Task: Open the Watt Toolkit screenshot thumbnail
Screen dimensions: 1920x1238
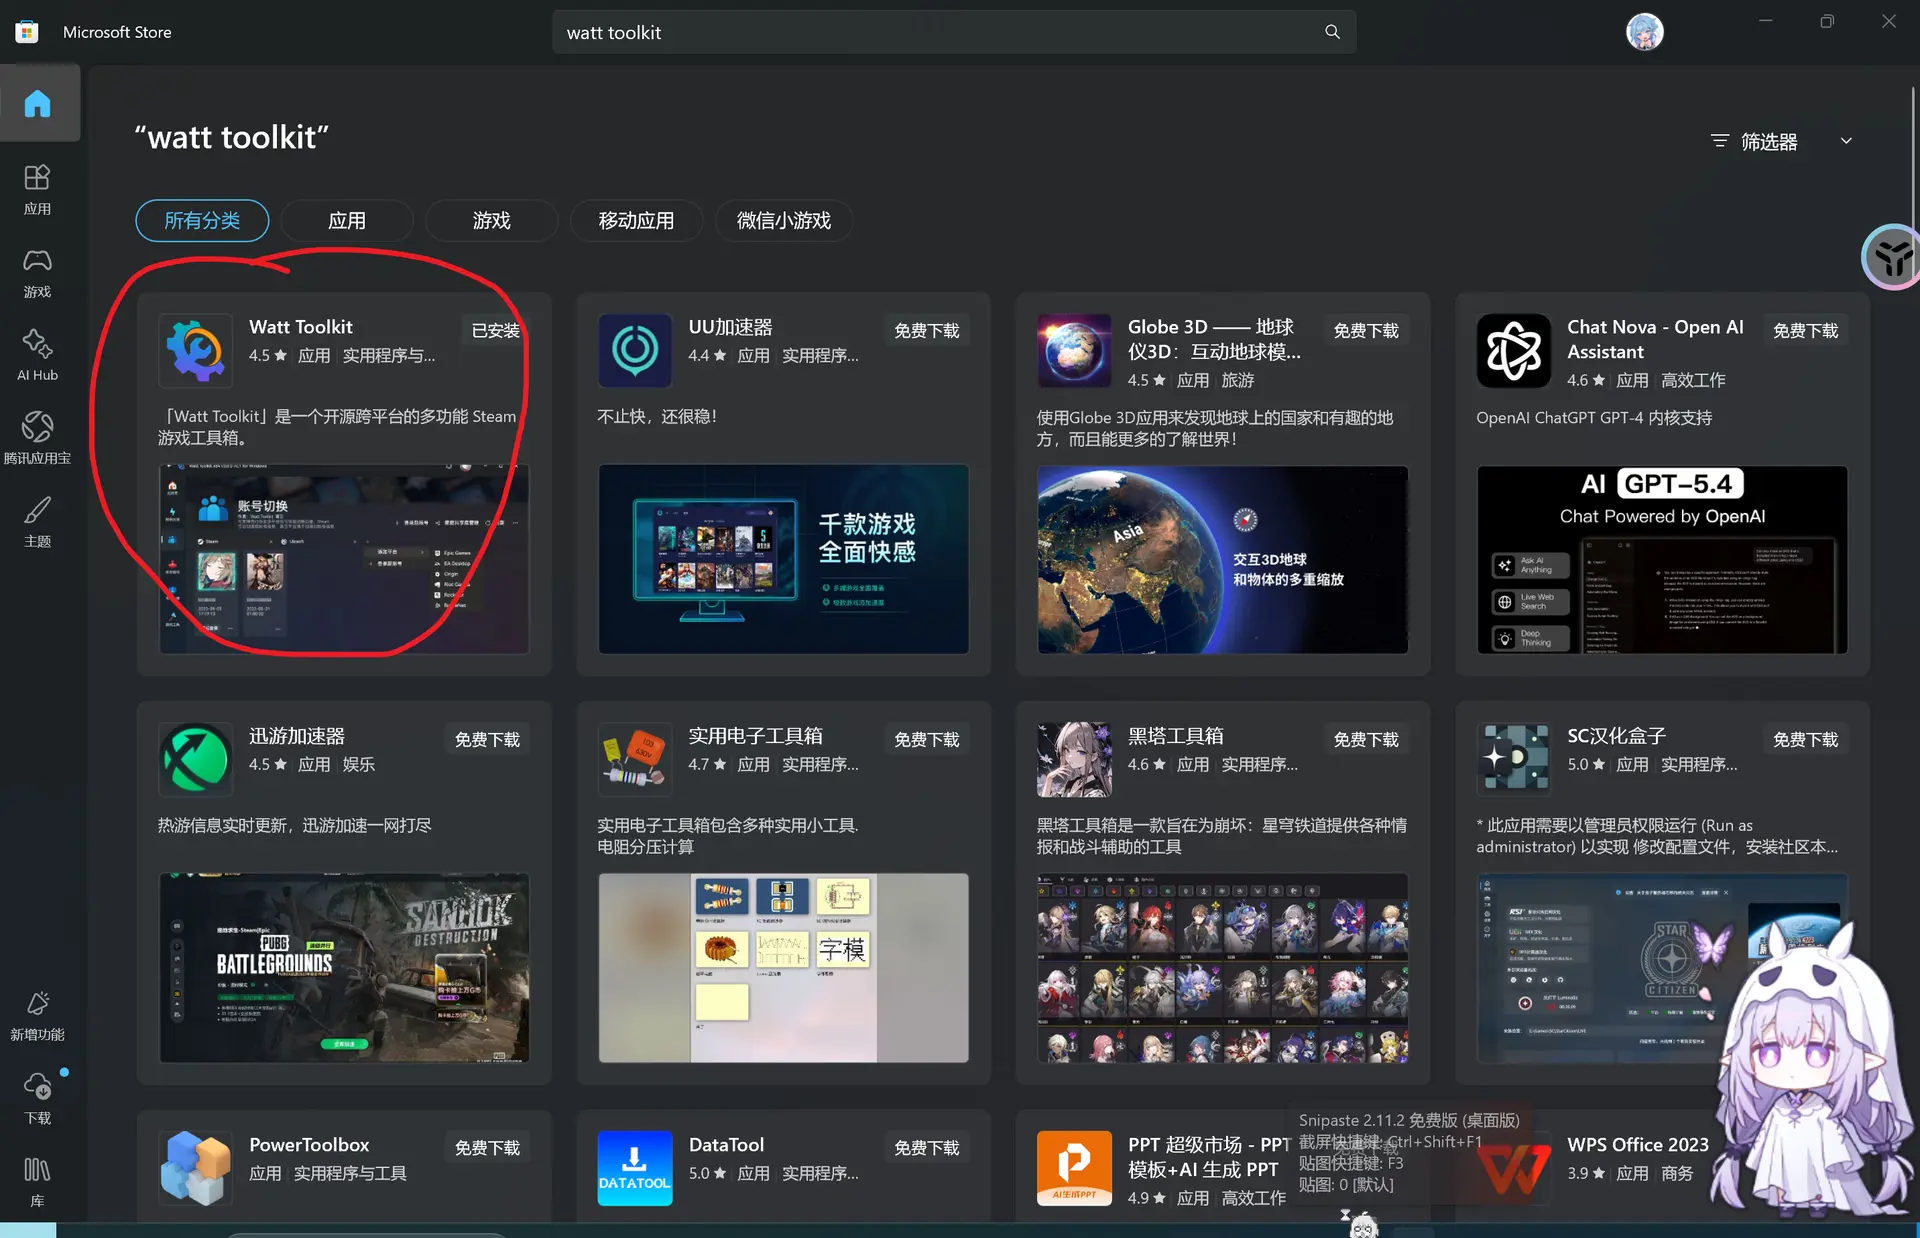Action: 344,559
